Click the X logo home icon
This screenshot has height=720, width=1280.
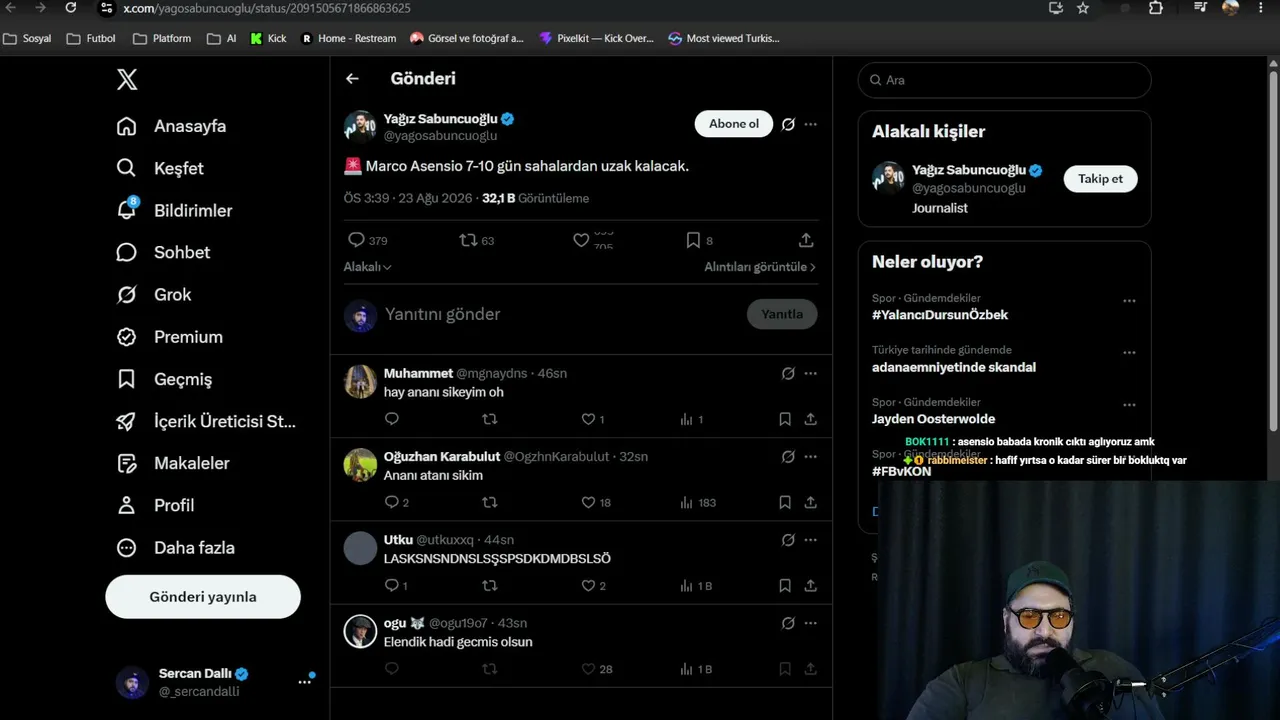point(127,80)
